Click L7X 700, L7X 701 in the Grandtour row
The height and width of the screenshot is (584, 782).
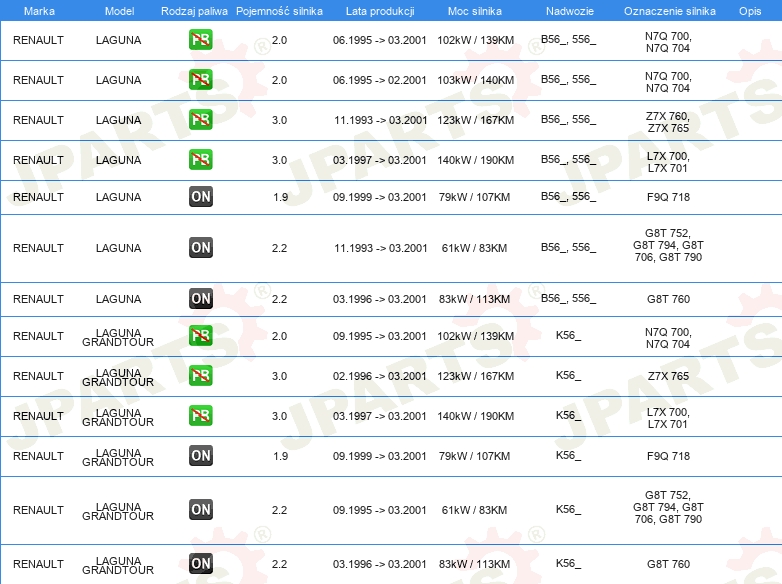(x=668, y=418)
